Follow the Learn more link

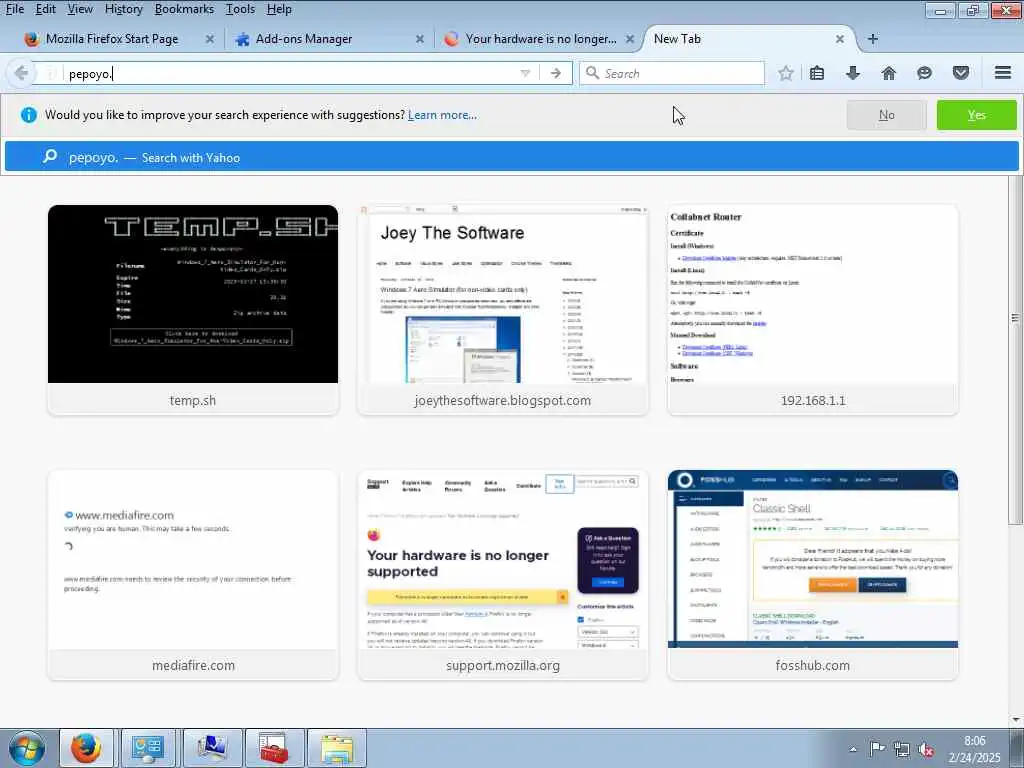tap(442, 115)
